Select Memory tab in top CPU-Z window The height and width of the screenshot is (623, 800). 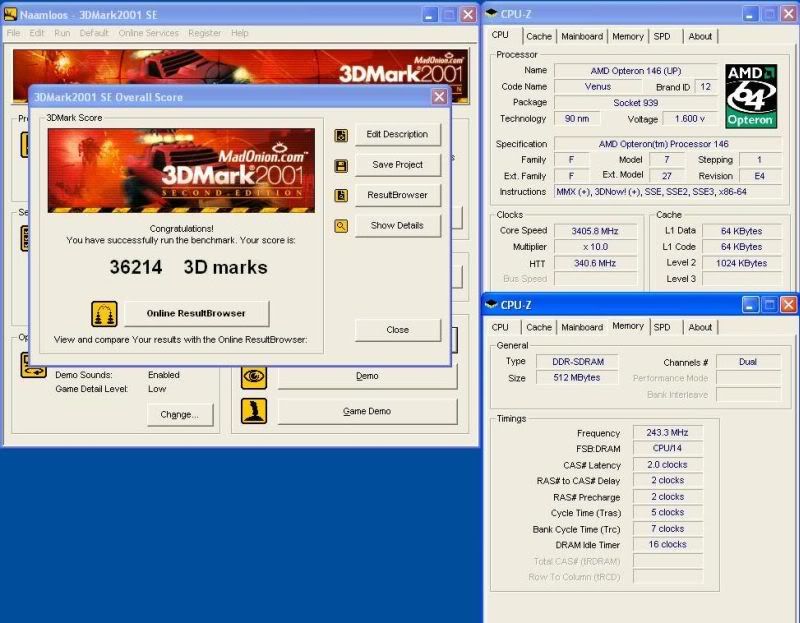[628, 36]
